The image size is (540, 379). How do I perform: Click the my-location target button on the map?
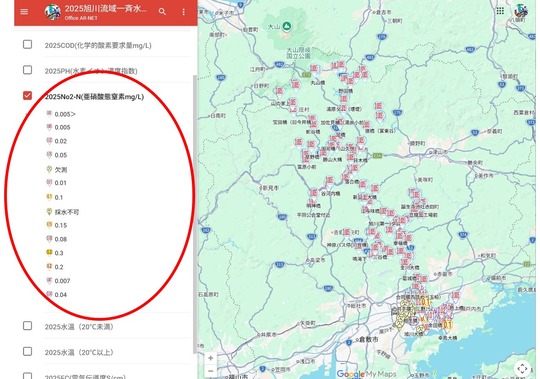[x=522, y=368]
